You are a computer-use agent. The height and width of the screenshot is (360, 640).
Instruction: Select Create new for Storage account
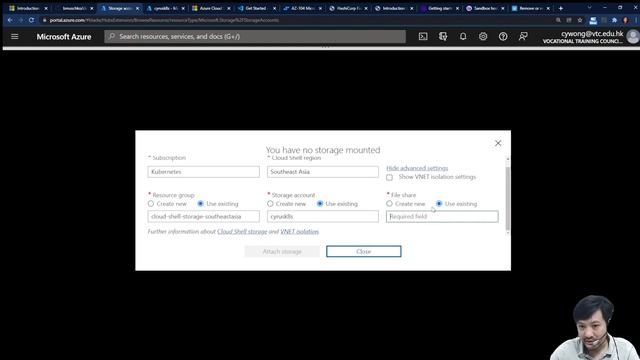point(270,203)
